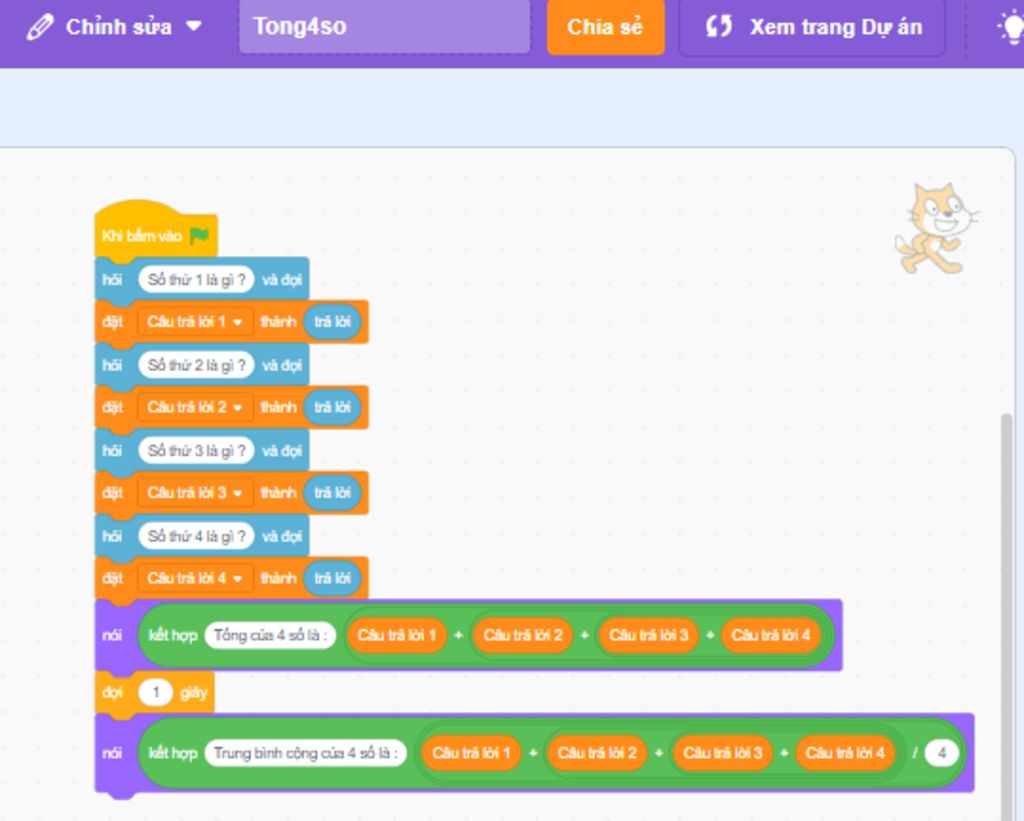Screen dimensions: 1024x821
Task: Click the kết hợp label in average block
Action: pyautogui.click(x=172, y=753)
